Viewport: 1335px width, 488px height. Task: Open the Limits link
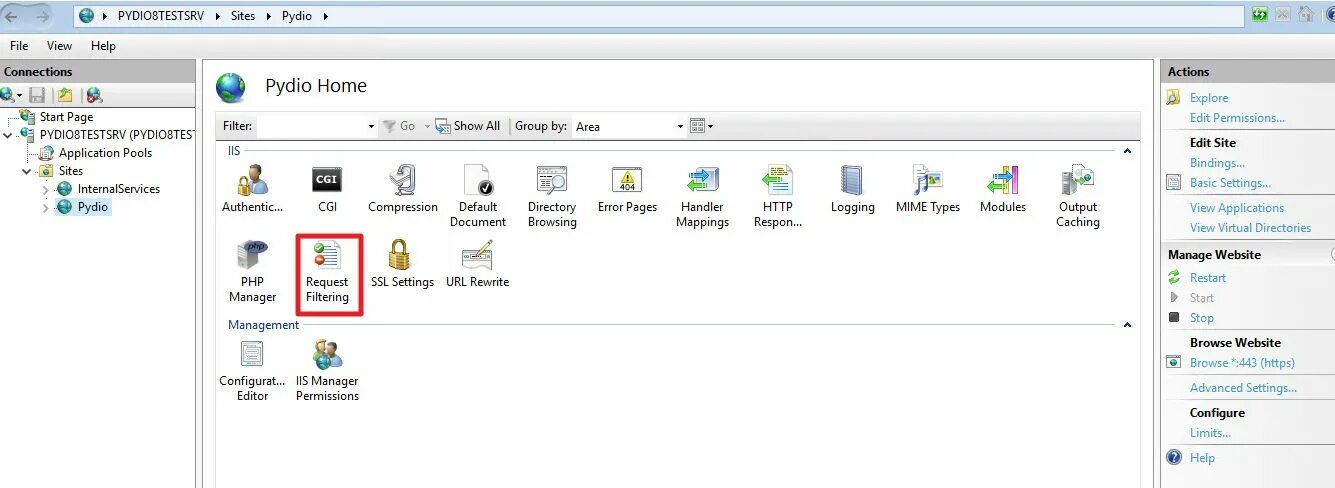coord(1210,433)
